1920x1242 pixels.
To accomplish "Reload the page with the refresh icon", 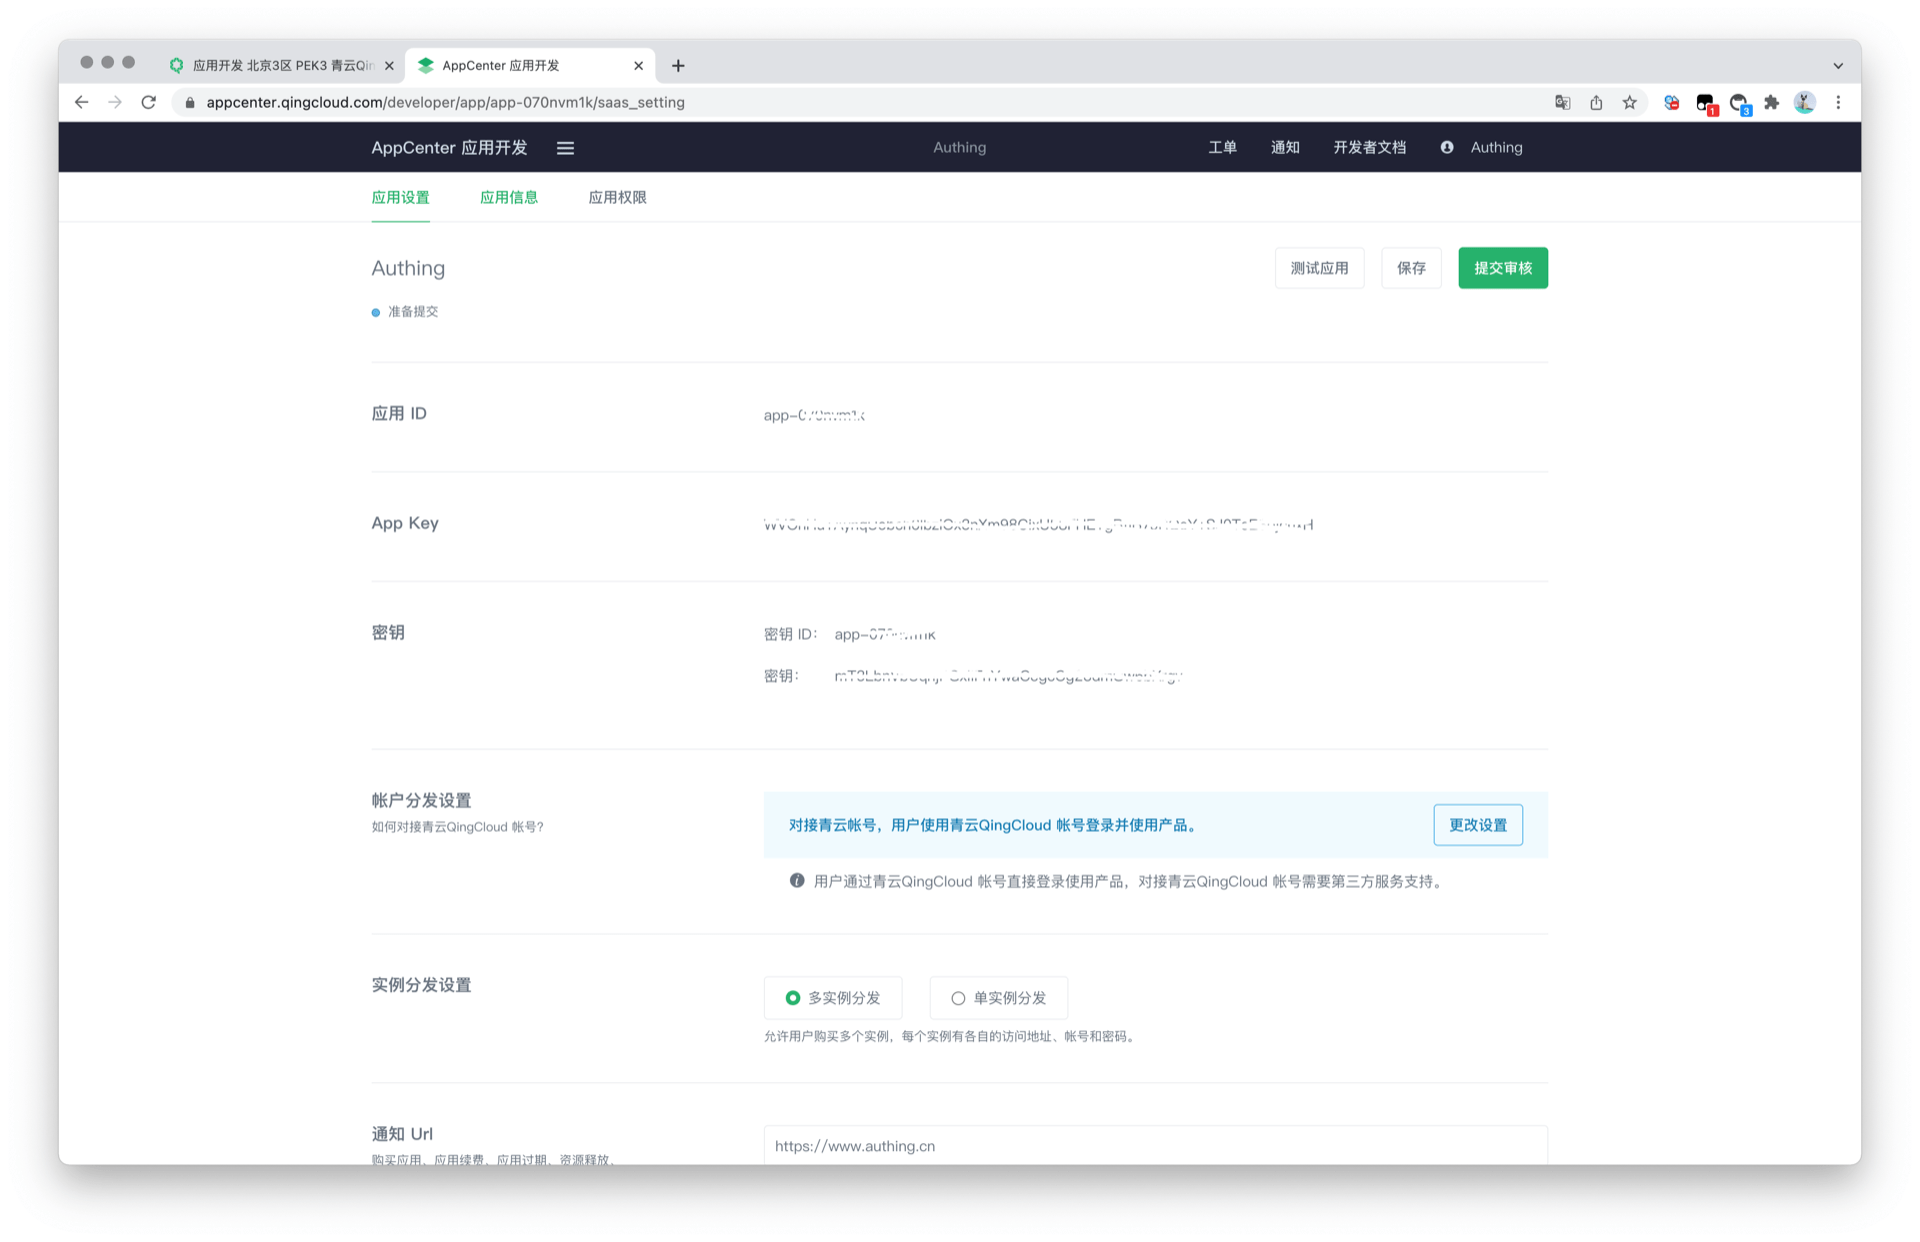I will (149, 102).
